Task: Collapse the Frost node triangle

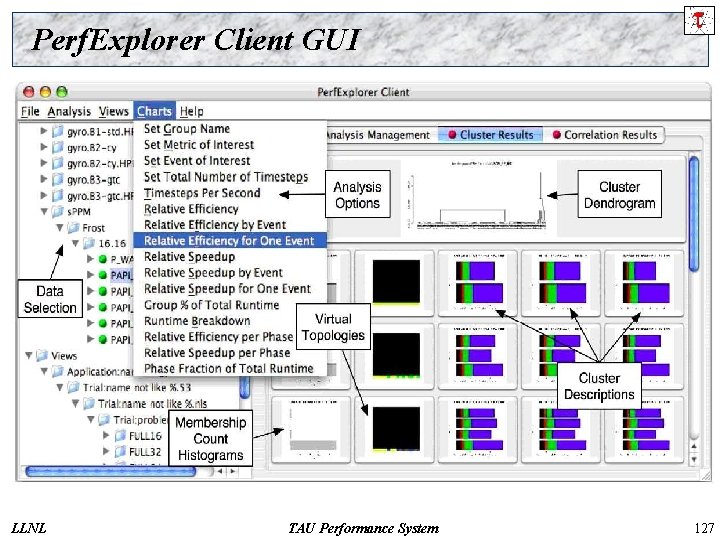Action: click(60, 228)
